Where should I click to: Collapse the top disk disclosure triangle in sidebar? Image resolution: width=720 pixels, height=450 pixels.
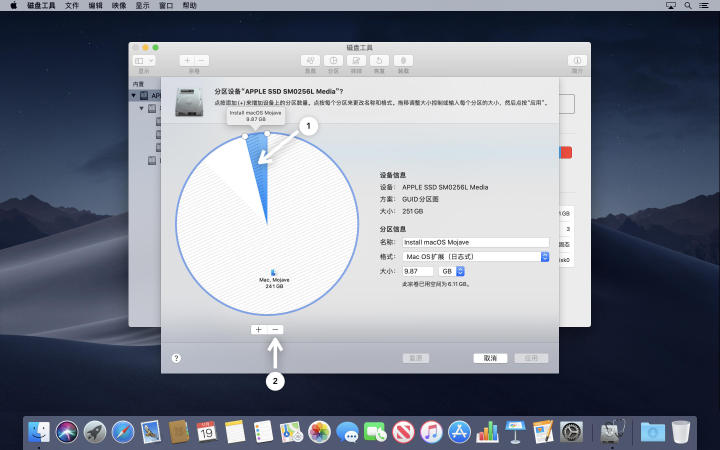click(134, 96)
